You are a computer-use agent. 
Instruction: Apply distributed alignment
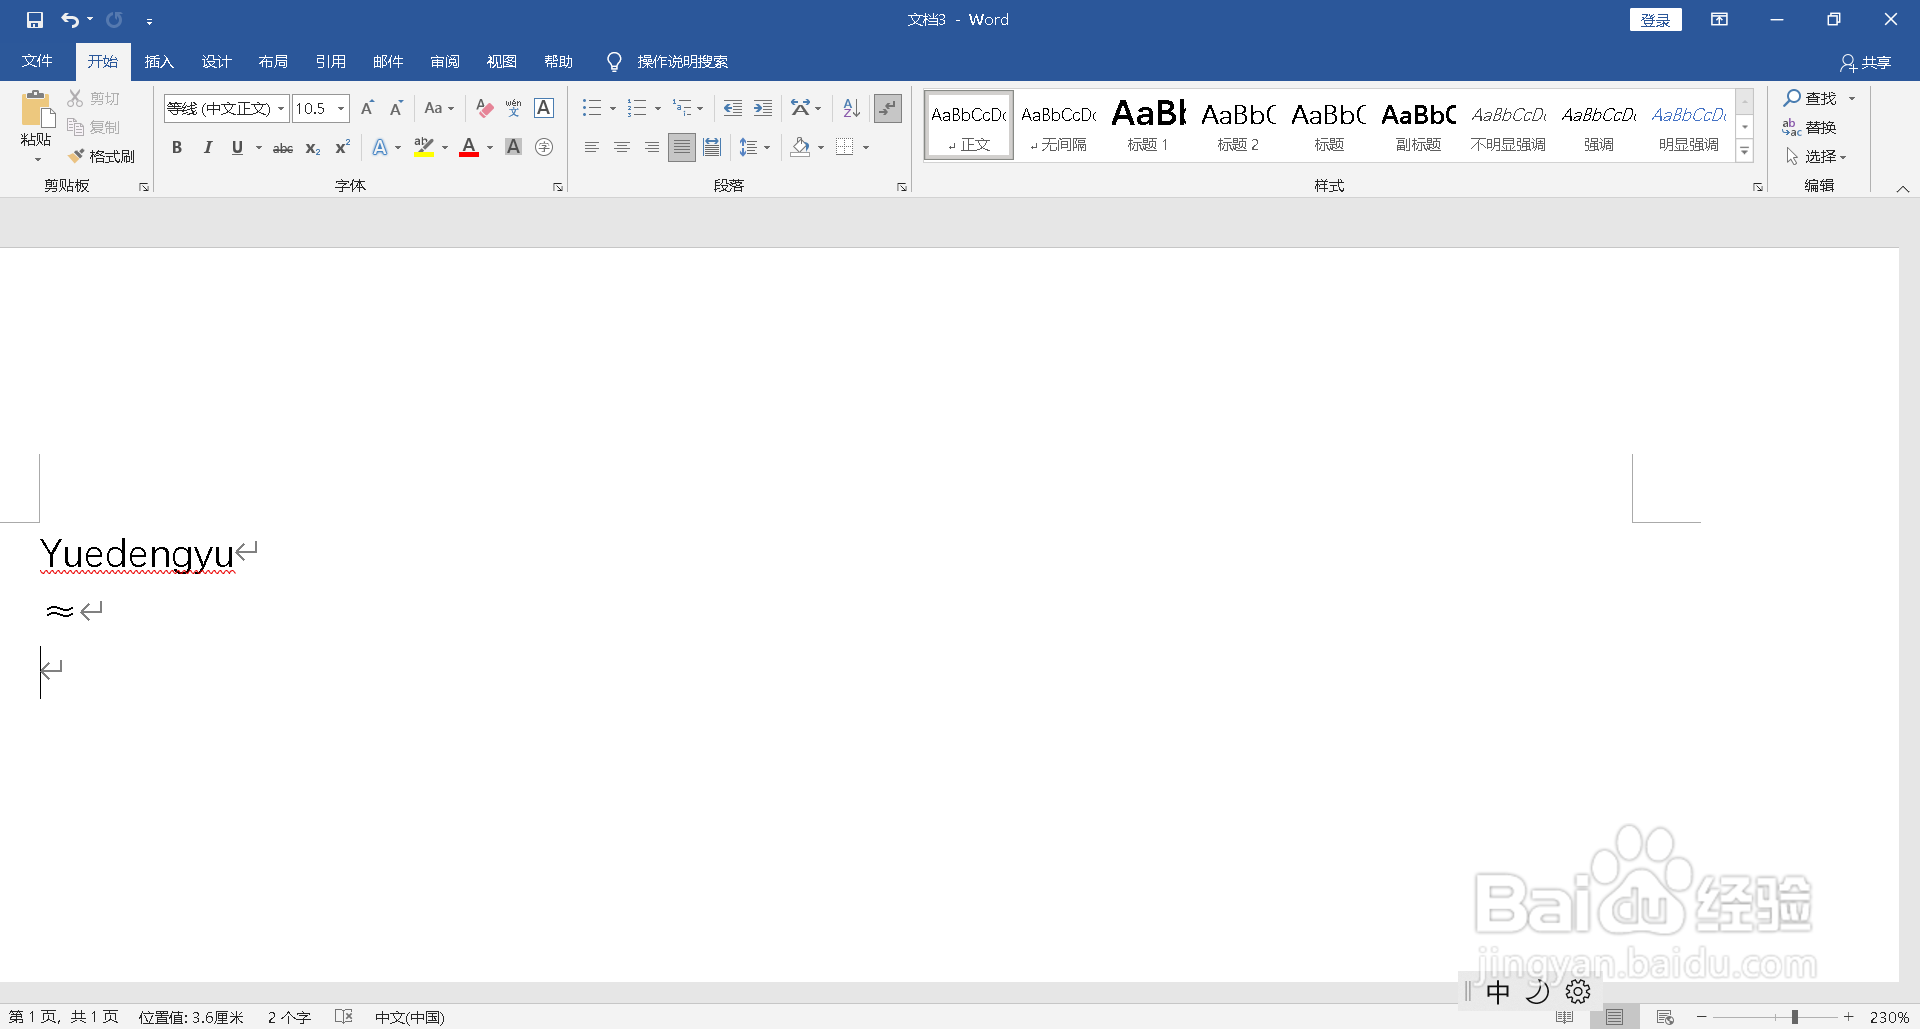(x=712, y=148)
